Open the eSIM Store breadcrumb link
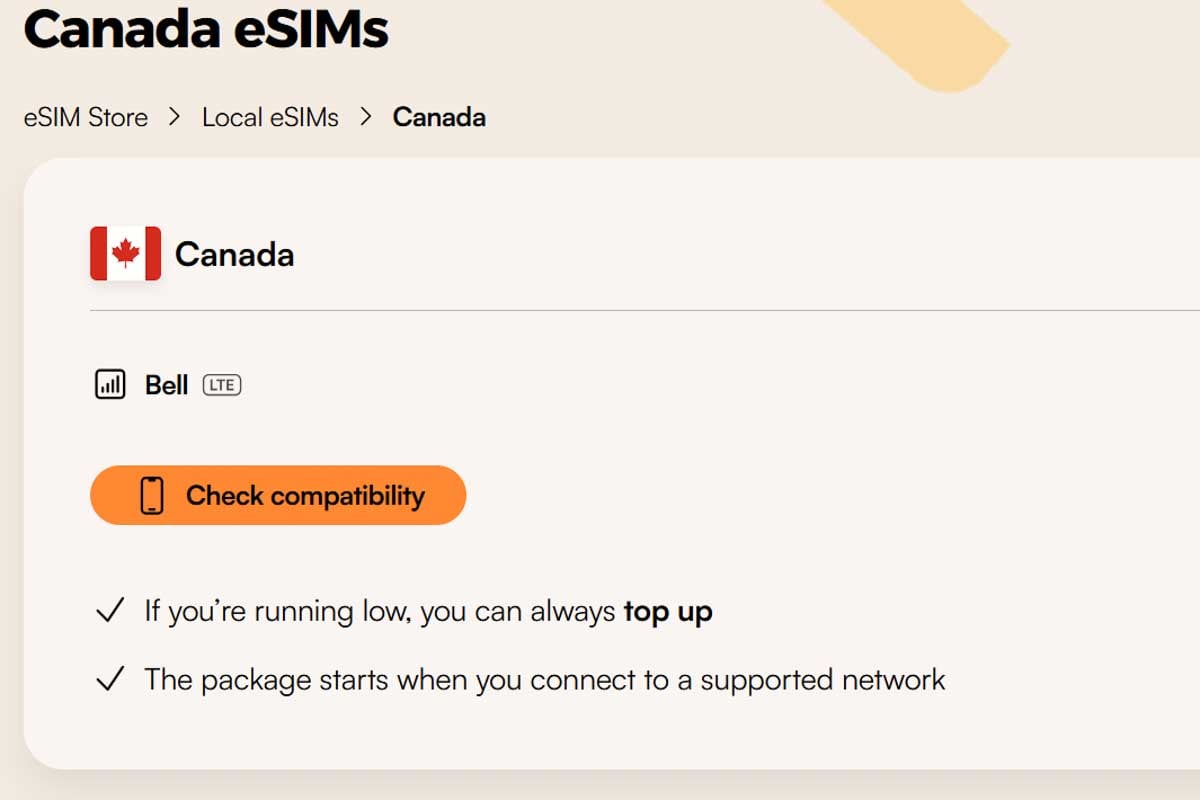1200x800 pixels. [x=85, y=117]
